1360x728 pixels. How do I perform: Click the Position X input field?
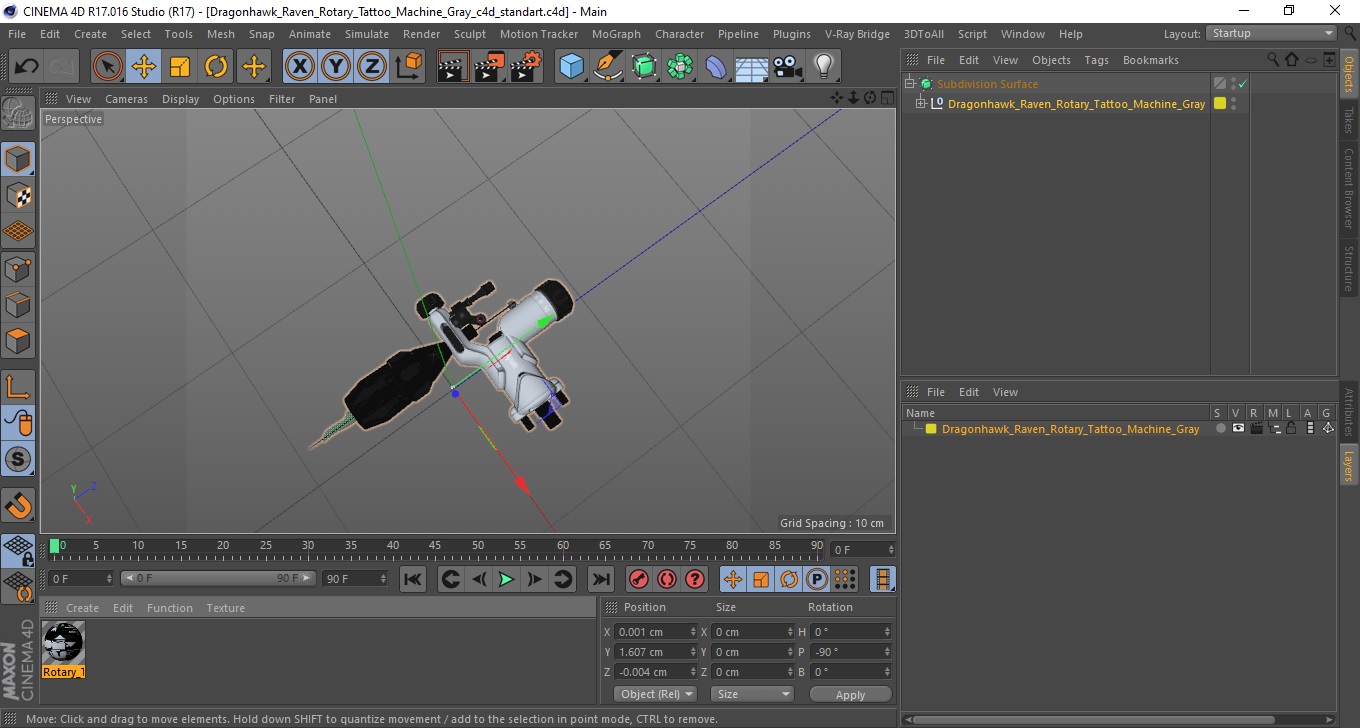(657, 632)
